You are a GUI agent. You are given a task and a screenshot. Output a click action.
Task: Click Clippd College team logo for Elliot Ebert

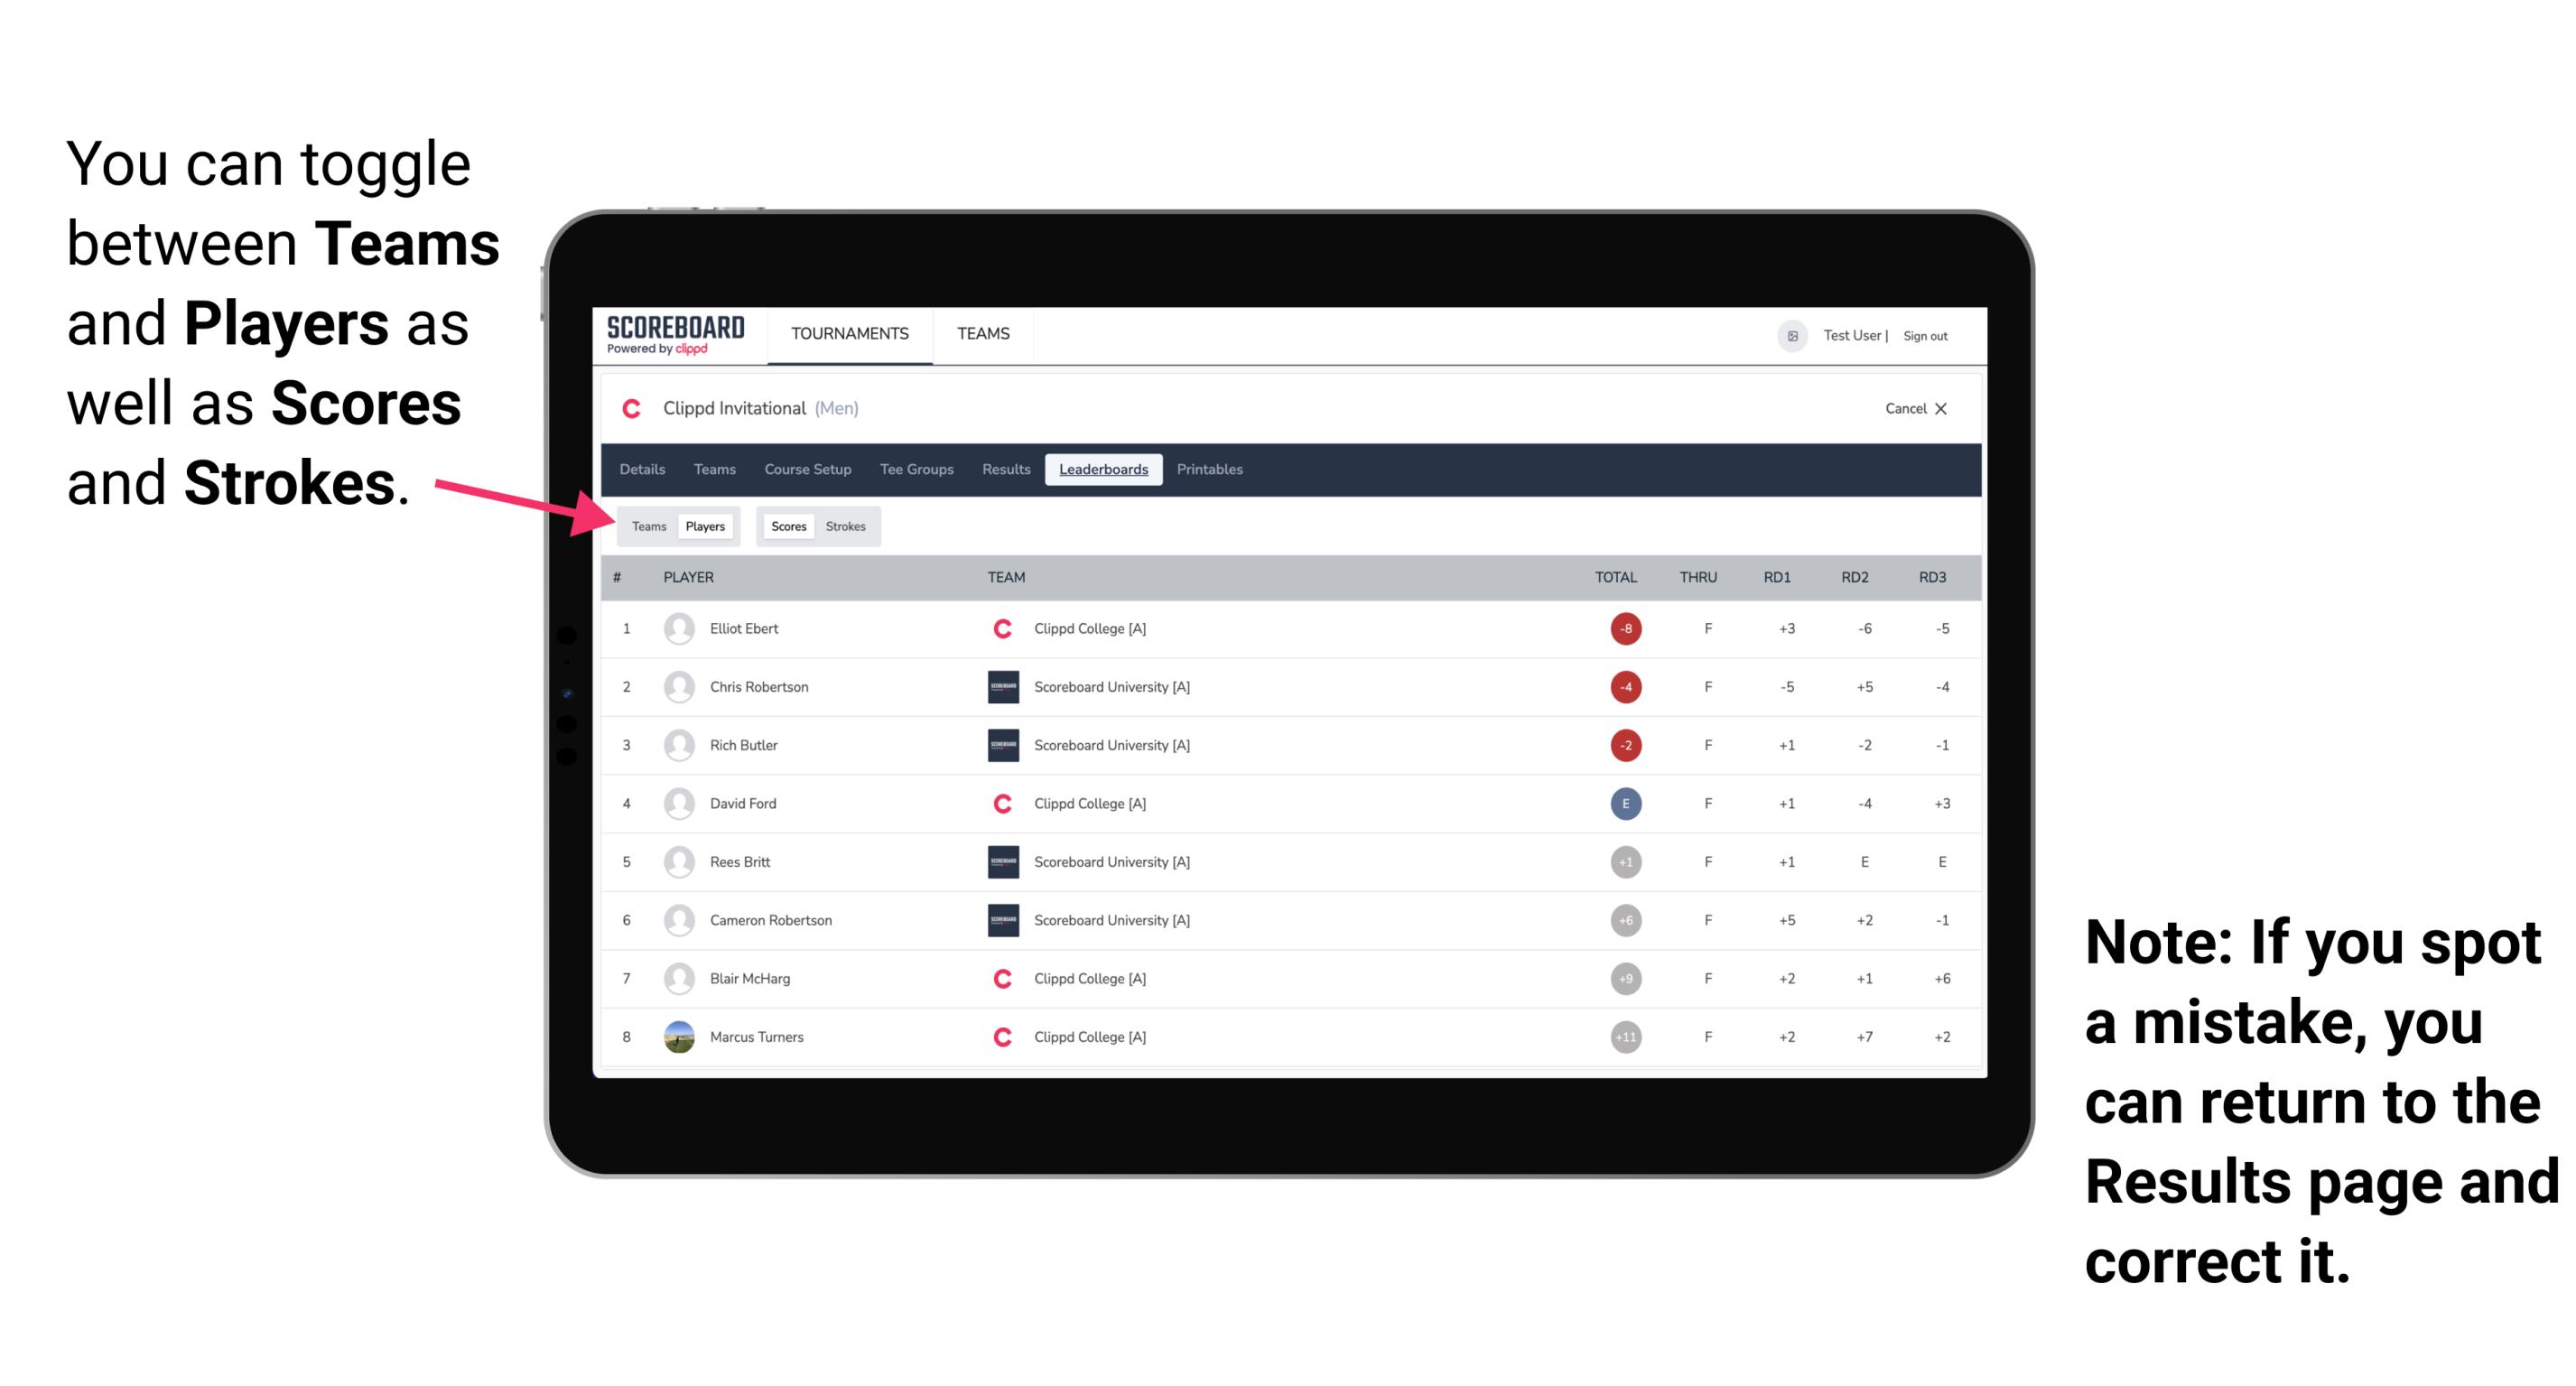click(998, 628)
